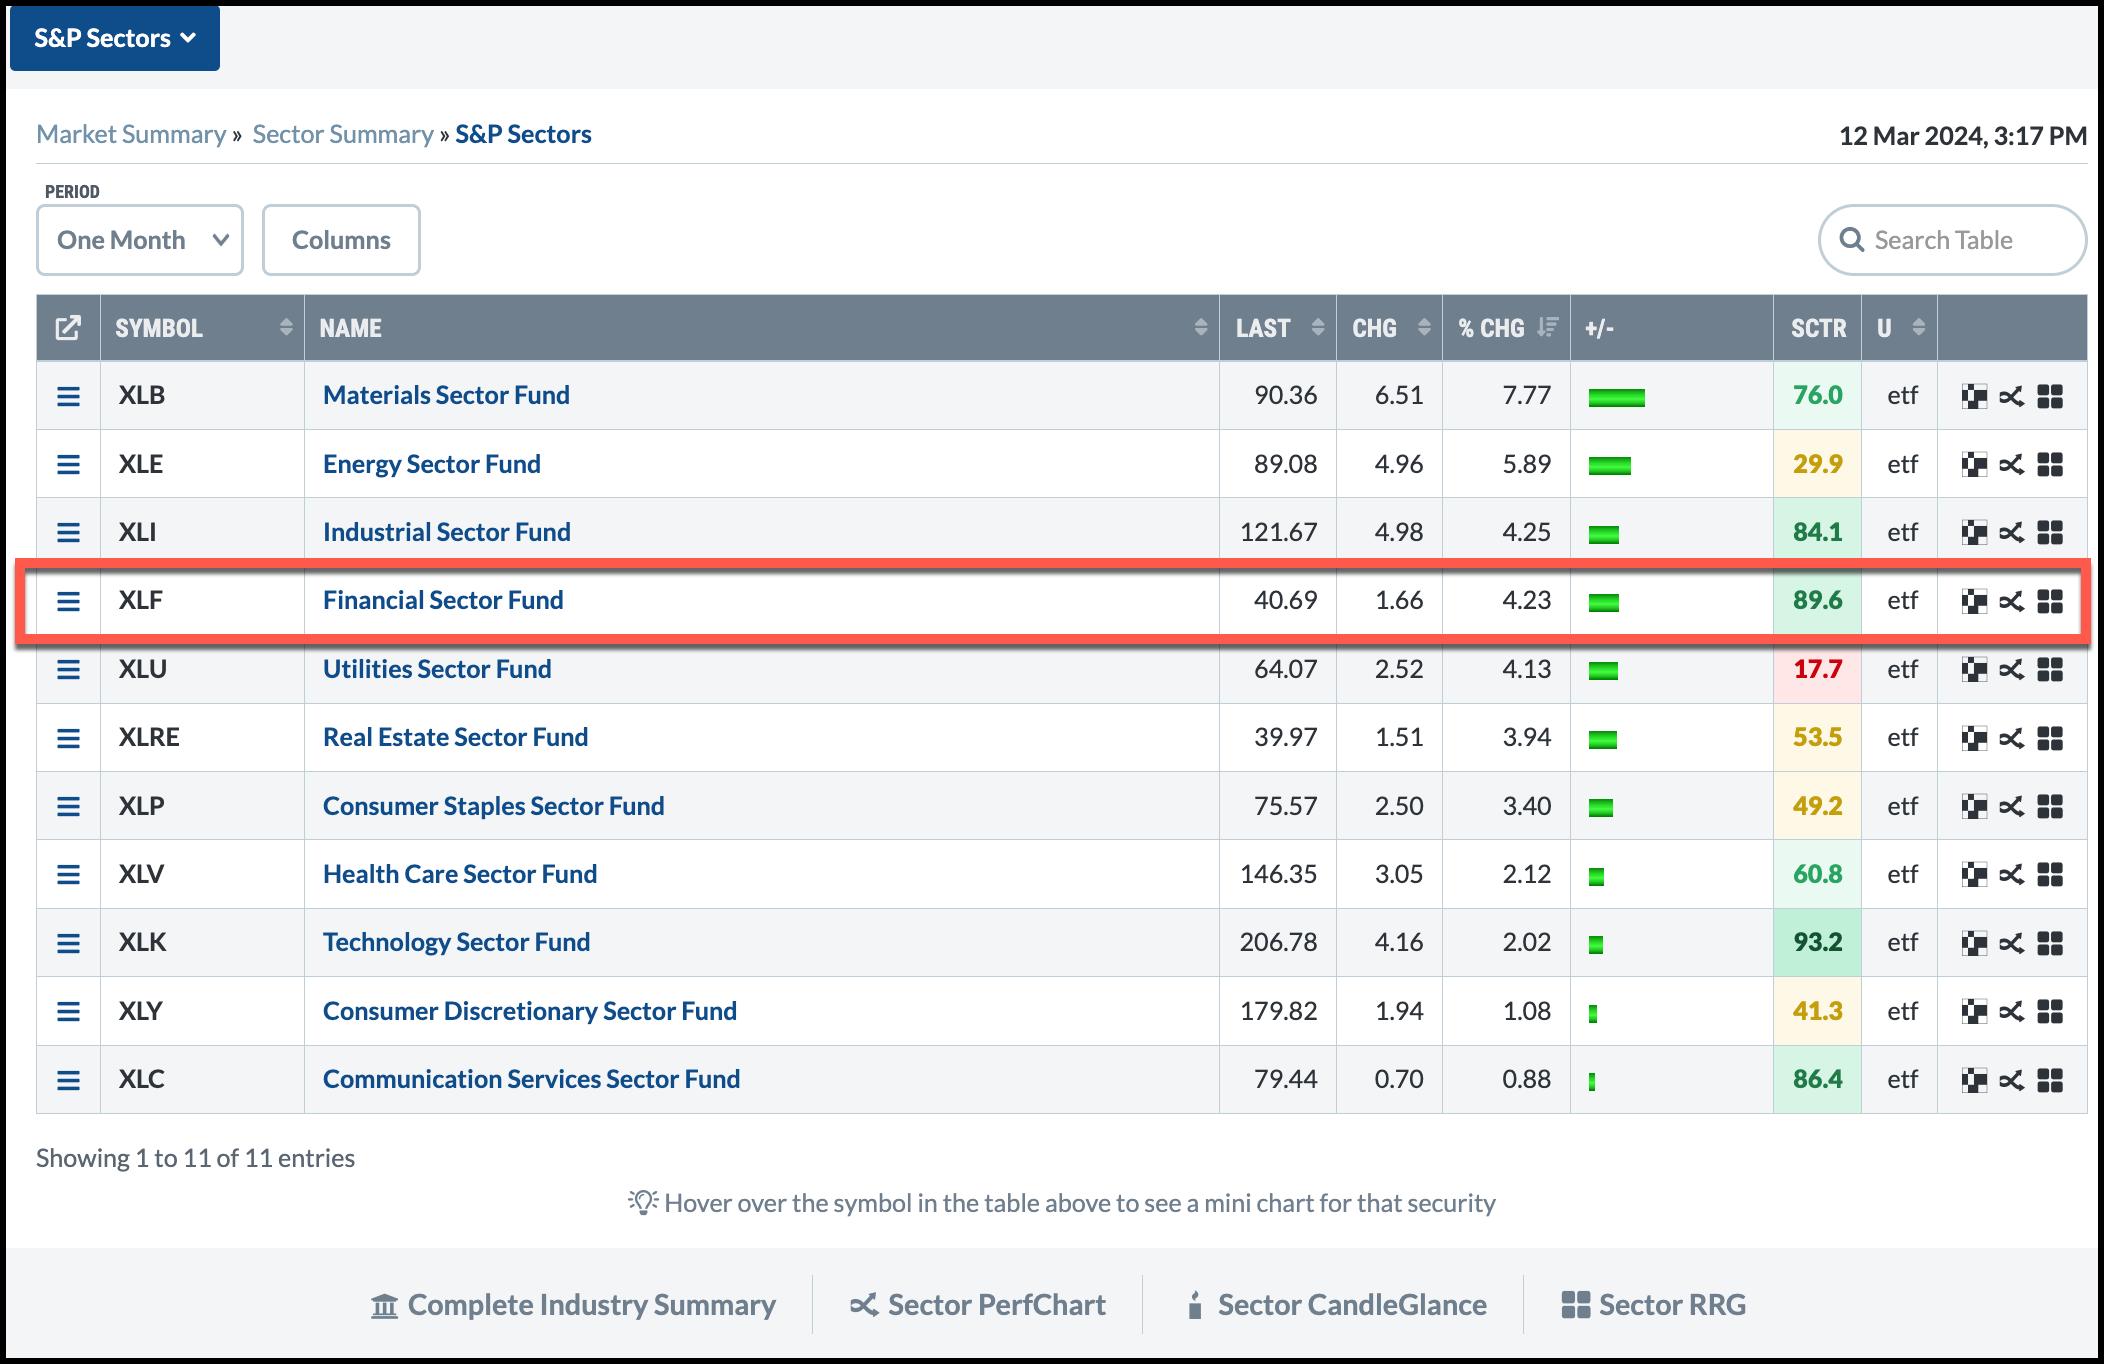The image size is (2104, 1364).
Task: Open the RRG grid icon for XLK
Action: pyautogui.click(x=2050, y=943)
